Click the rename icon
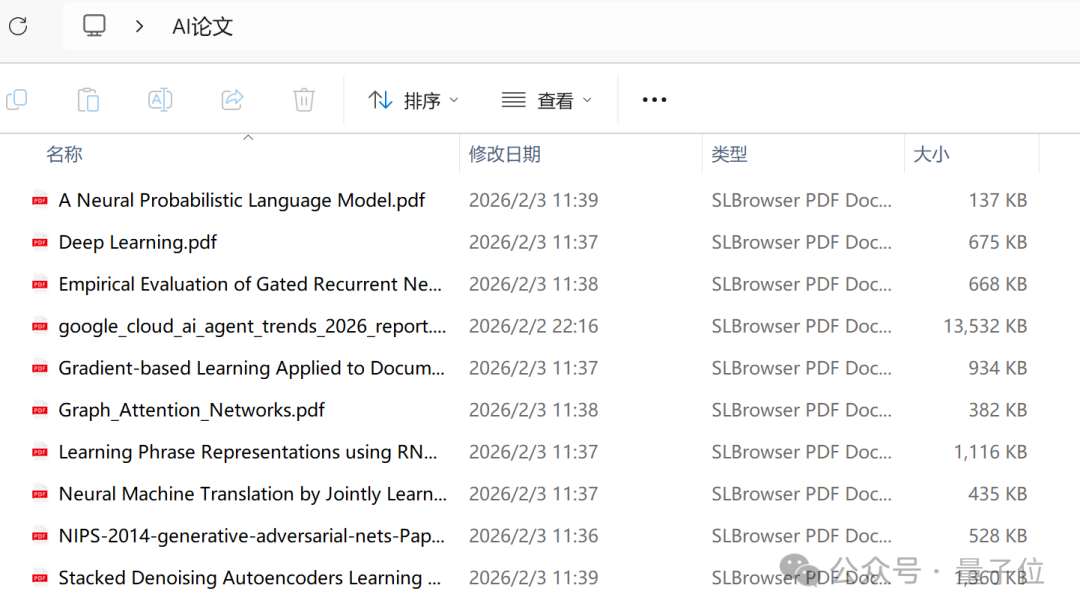This screenshot has height=615, width=1080. (x=160, y=100)
